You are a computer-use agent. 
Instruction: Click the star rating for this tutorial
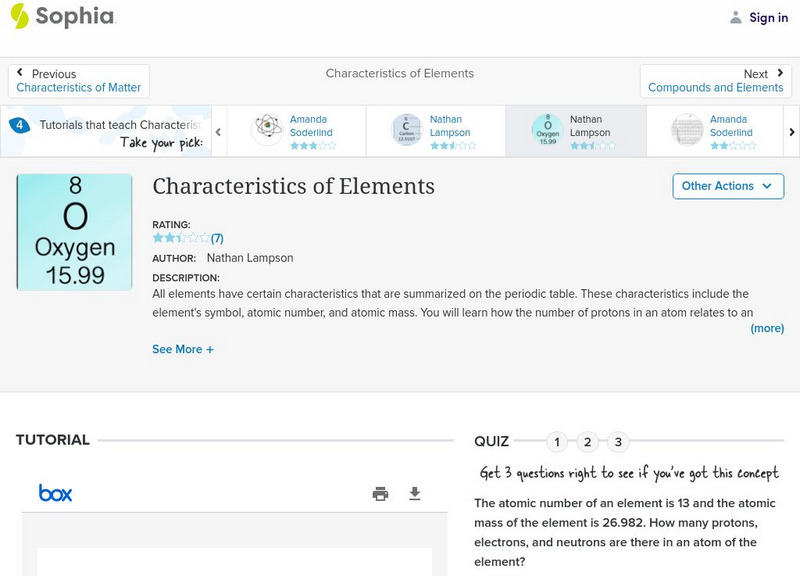(x=181, y=238)
